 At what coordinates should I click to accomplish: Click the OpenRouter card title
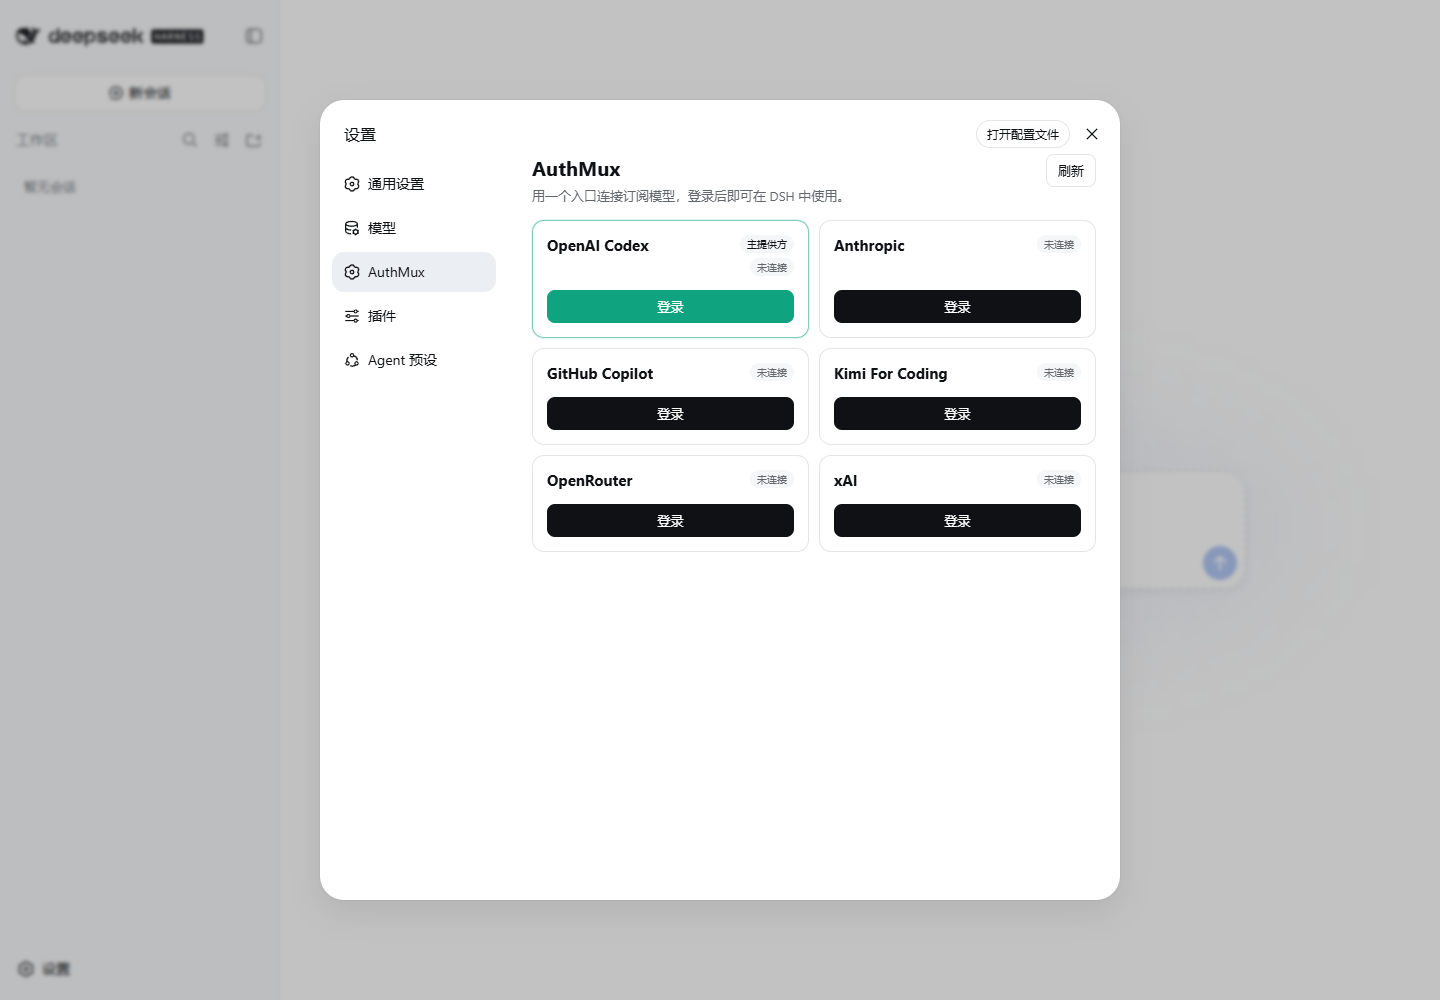click(590, 481)
